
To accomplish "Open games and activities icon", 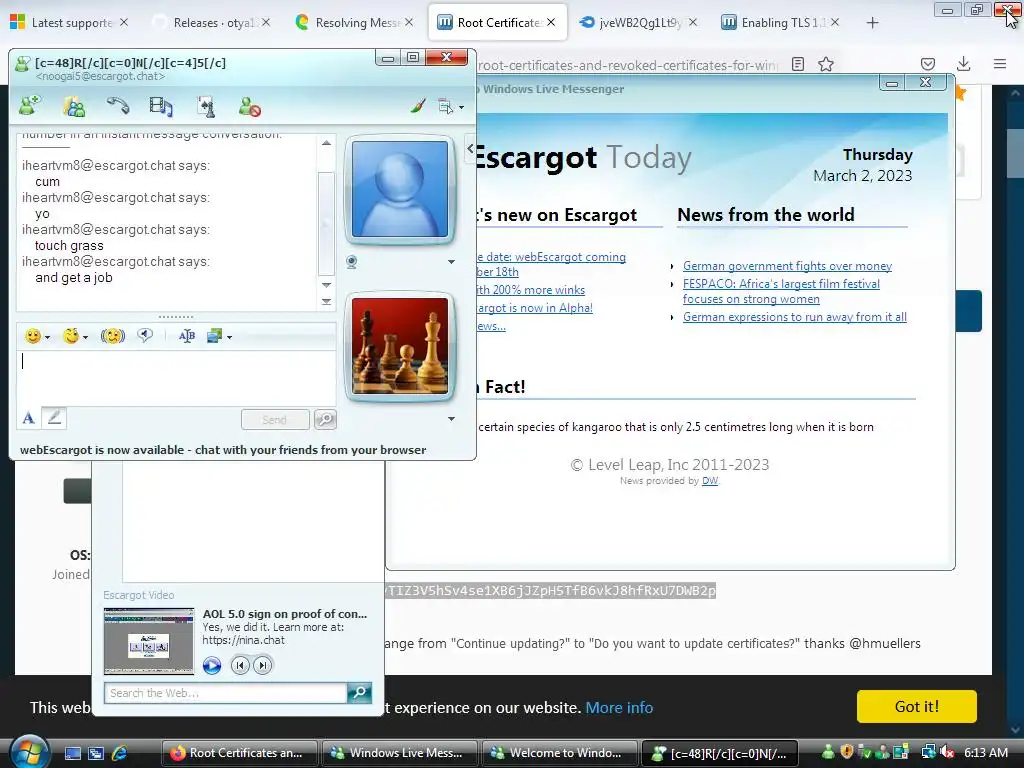I will coord(206,106).
